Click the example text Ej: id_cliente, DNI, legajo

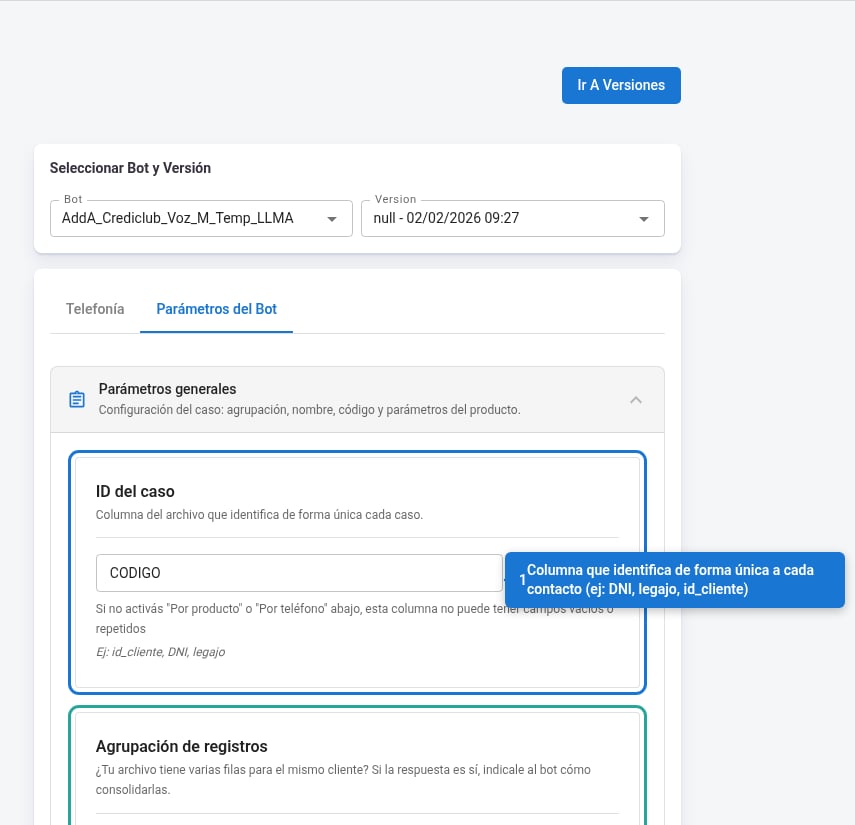point(160,652)
